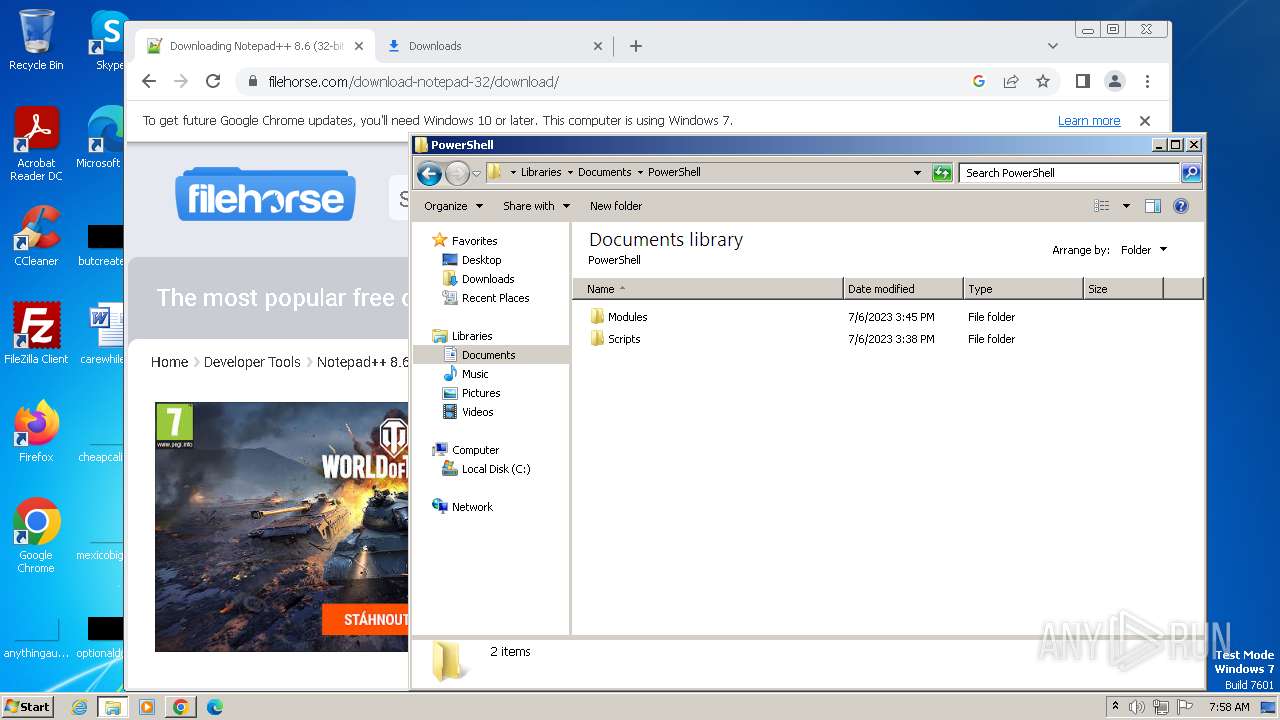Click the Google icon in Chrome's address bar
The width and height of the screenshot is (1280, 720).
pyautogui.click(x=979, y=81)
